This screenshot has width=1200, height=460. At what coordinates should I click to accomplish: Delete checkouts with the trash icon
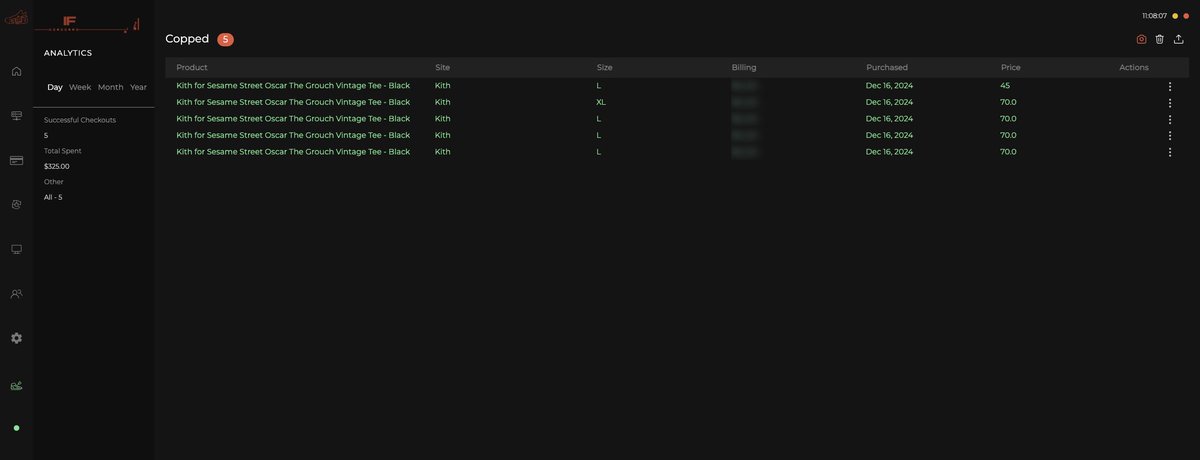[1160, 39]
